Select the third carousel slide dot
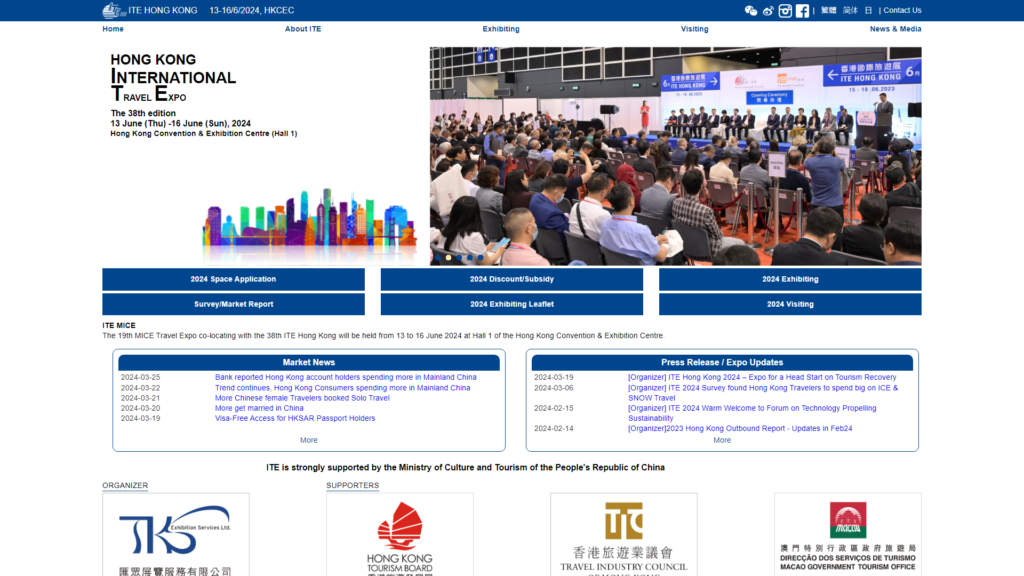The image size is (1024, 576). pos(459,257)
